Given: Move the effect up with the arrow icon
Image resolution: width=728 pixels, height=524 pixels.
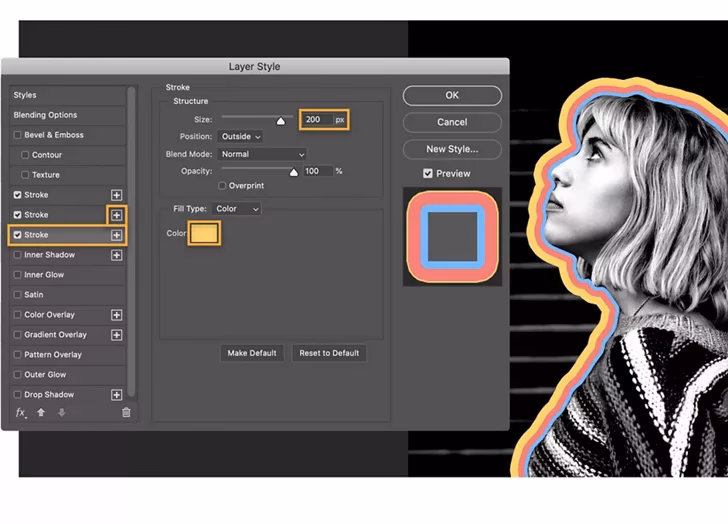Looking at the screenshot, I should [x=41, y=412].
